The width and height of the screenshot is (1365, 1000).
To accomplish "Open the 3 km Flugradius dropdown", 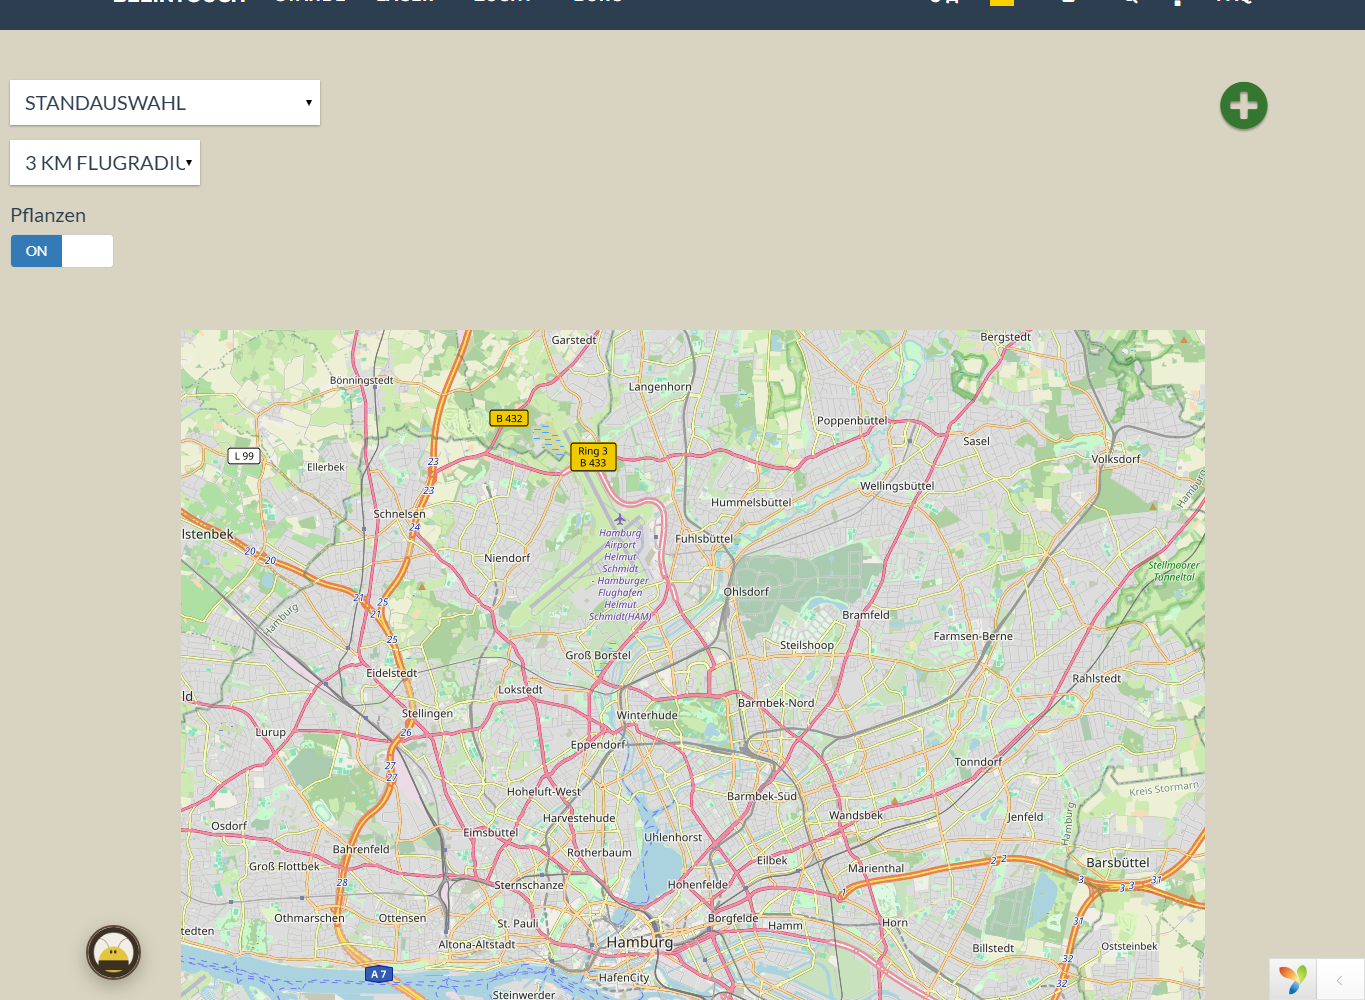I will (x=105, y=163).
